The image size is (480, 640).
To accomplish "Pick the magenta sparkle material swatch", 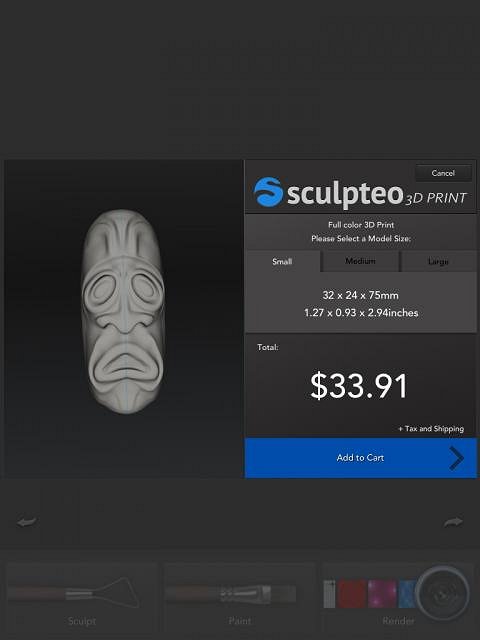I will (x=382, y=594).
